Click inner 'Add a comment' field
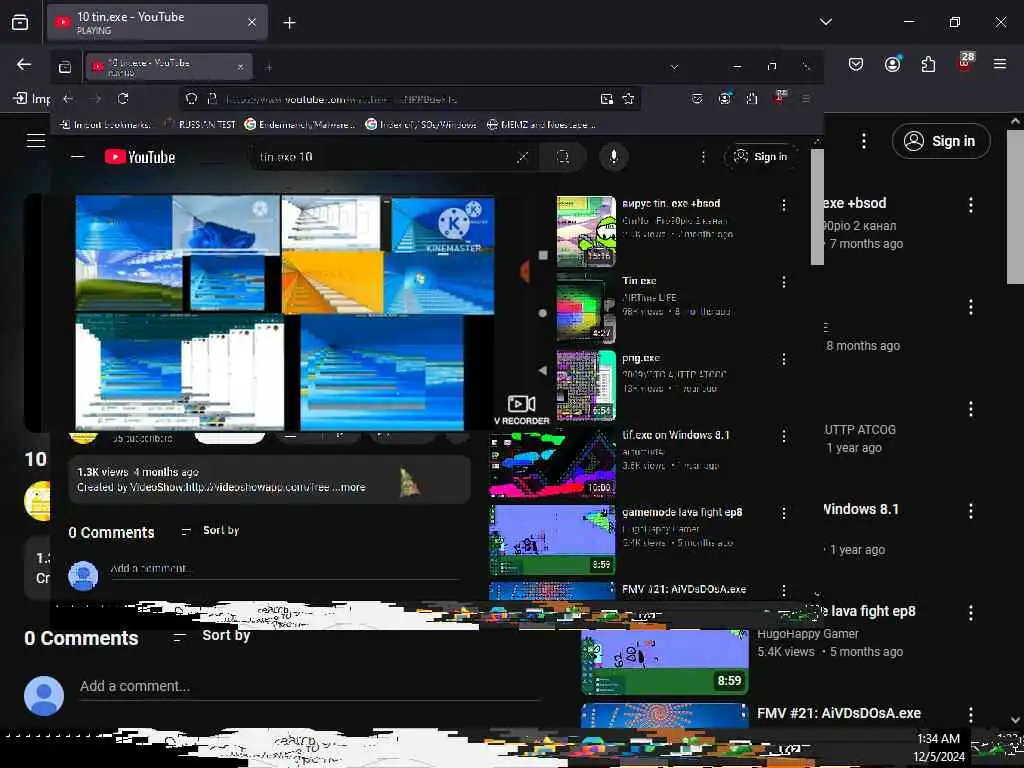Image resolution: width=1024 pixels, height=768 pixels. click(285, 569)
